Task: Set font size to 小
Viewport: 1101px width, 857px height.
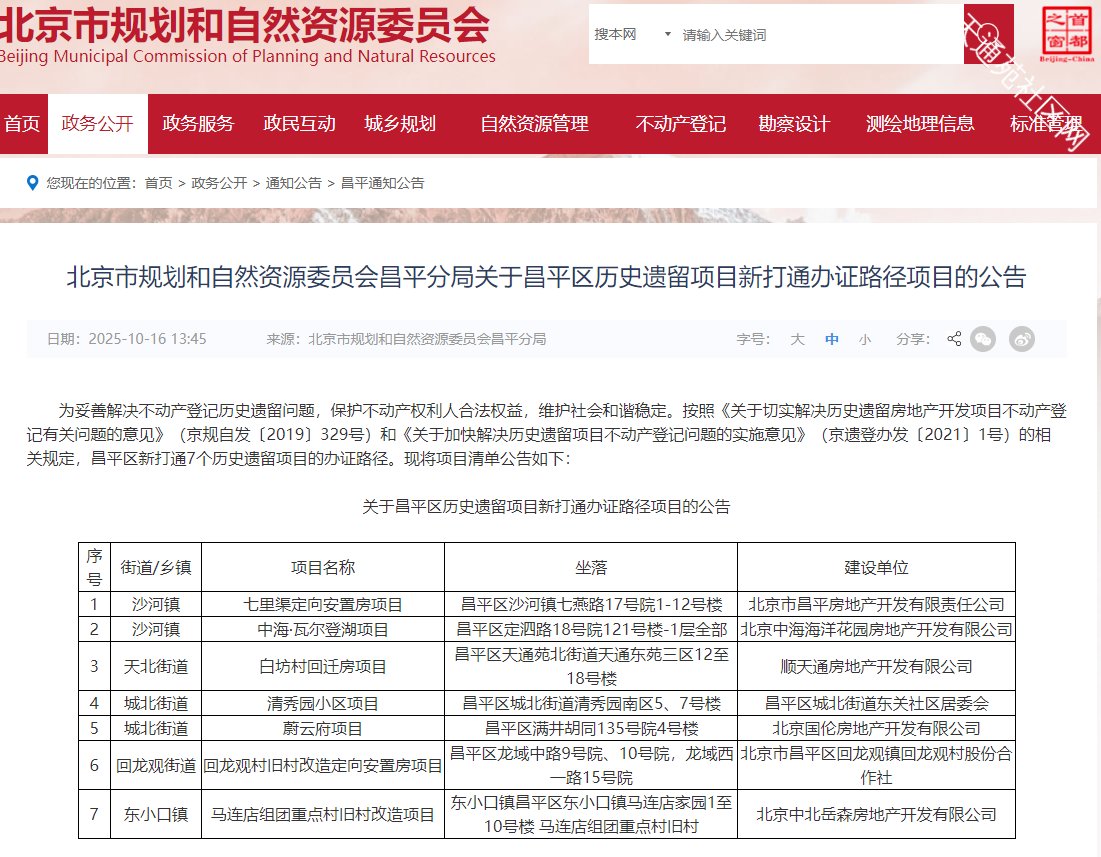Action: click(864, 340)
